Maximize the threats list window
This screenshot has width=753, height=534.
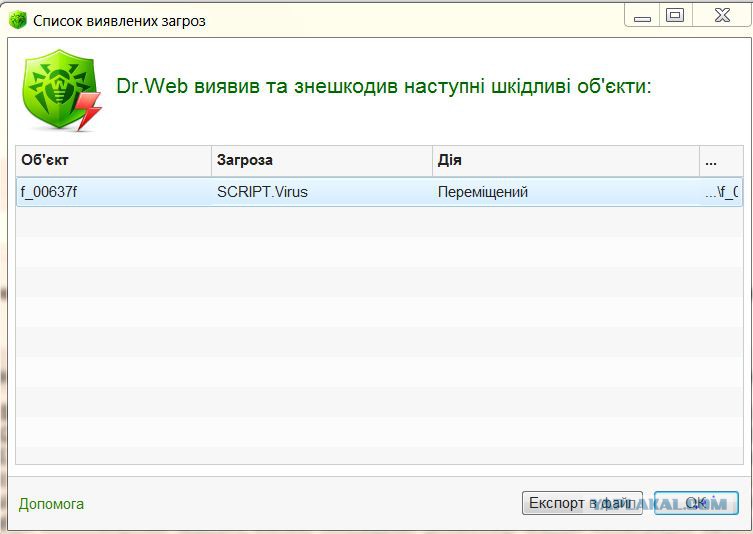click(x=675, y=16)
